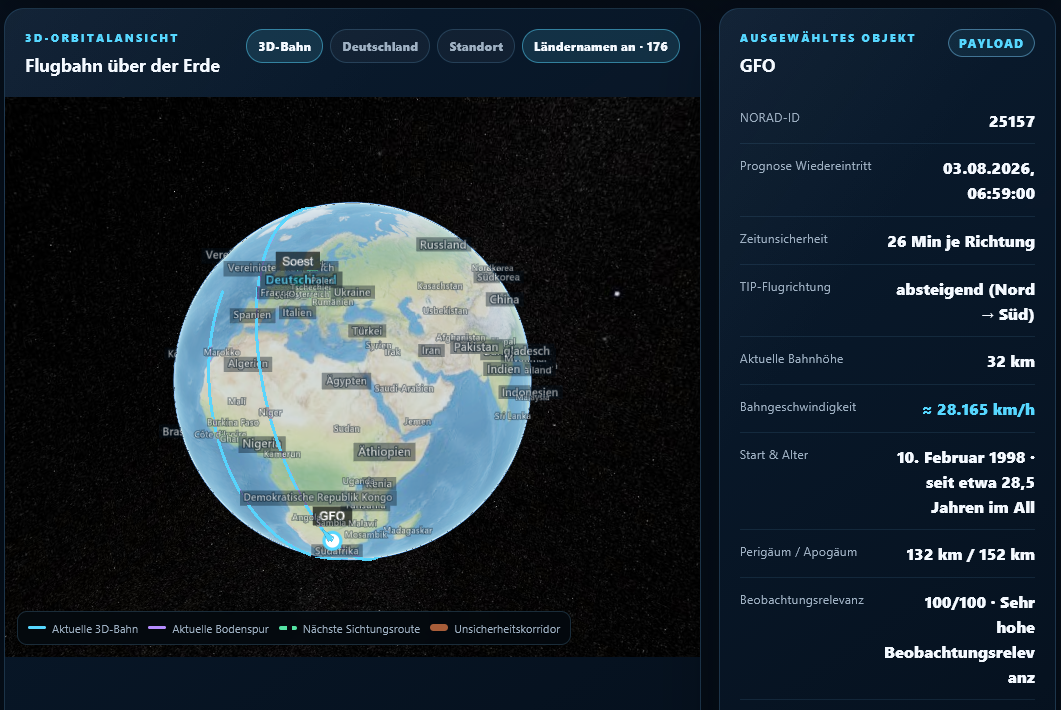Click the Türkei country label

click(367, 330)
